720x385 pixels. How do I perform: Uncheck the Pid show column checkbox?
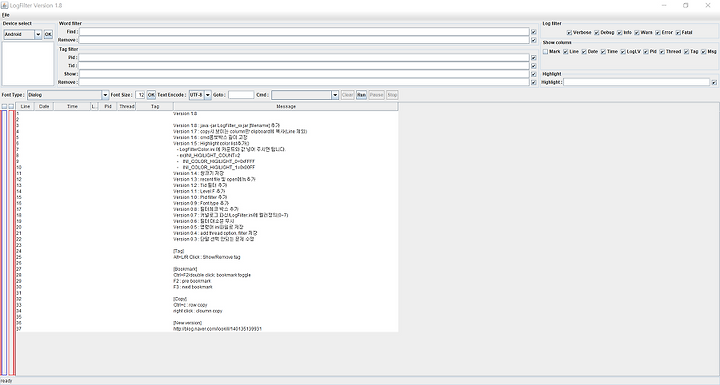click(x=646, y=52)
